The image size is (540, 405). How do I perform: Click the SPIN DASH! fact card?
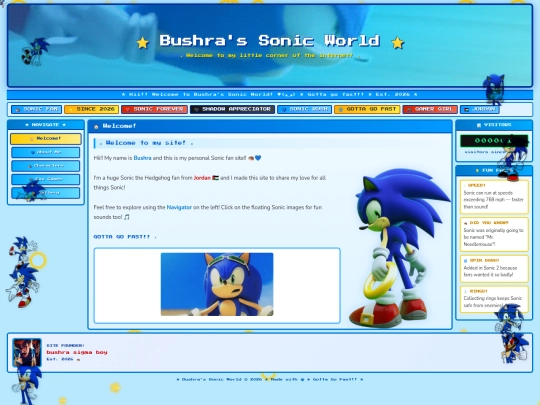click(x=494, y=268)
